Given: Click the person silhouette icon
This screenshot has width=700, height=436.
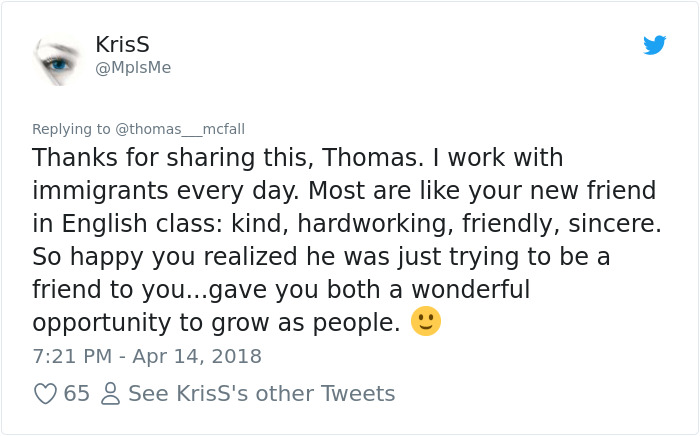Looking at the screenshot, I should [110, 394].
